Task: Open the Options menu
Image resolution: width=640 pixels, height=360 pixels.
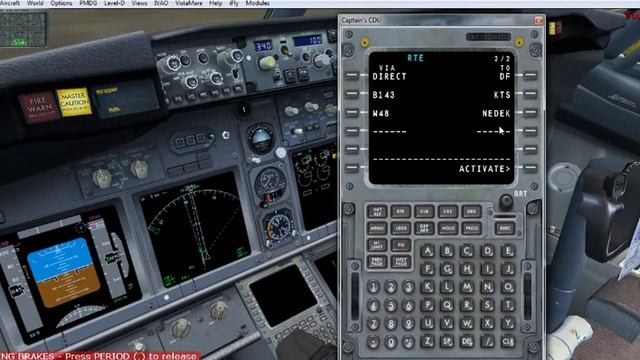Action: [61, 3]
